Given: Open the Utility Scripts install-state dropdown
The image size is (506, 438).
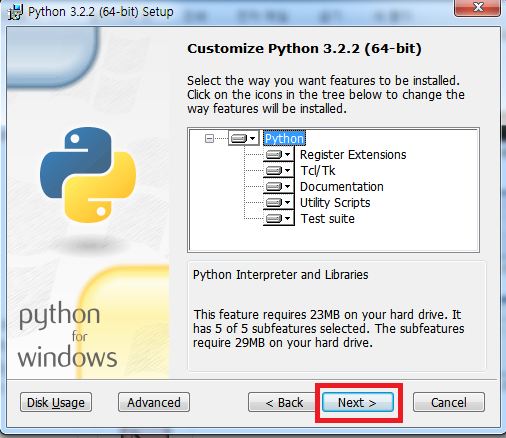Looking at the screenshot, I should 278,202.
